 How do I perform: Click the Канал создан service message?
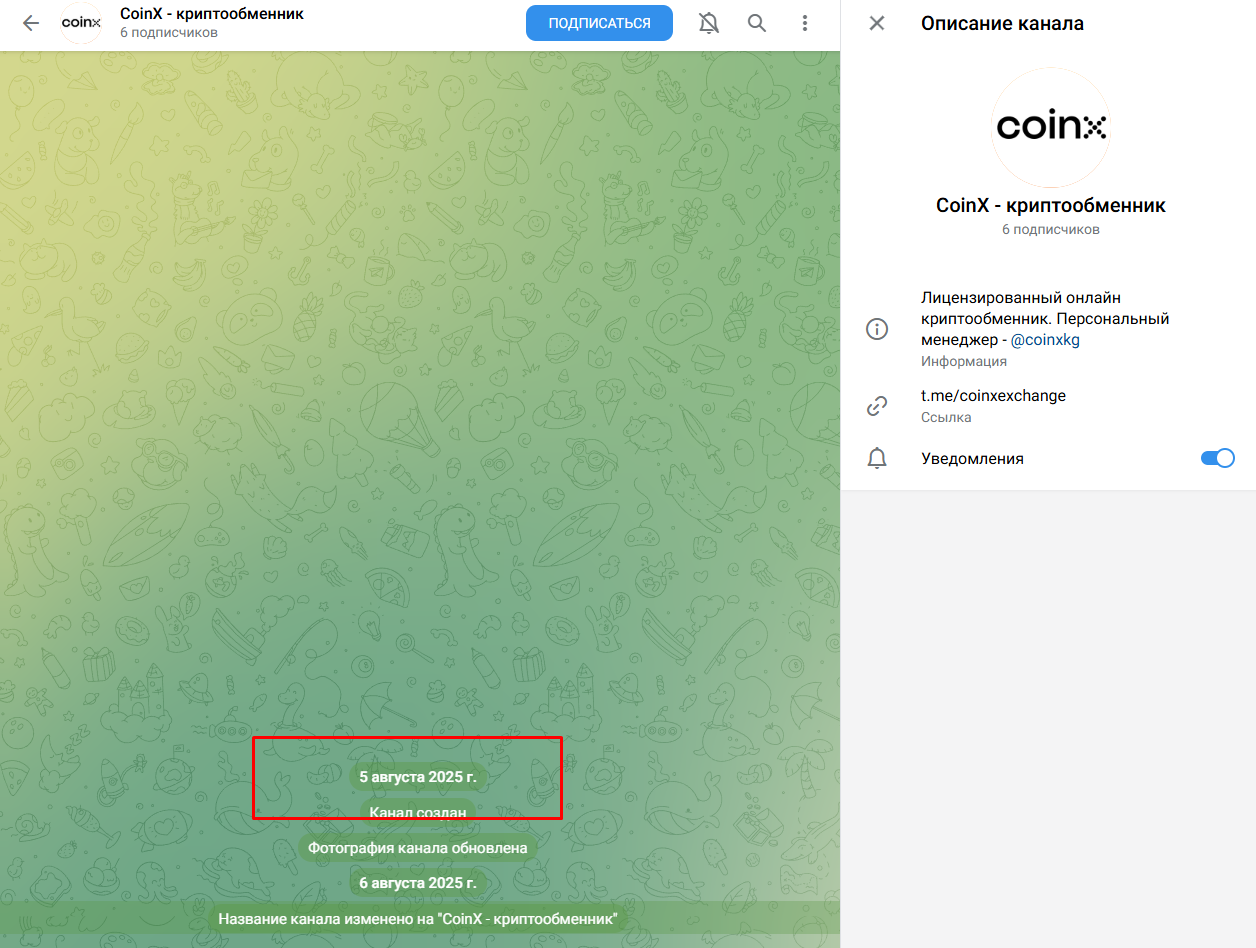[x=418, y=812]
